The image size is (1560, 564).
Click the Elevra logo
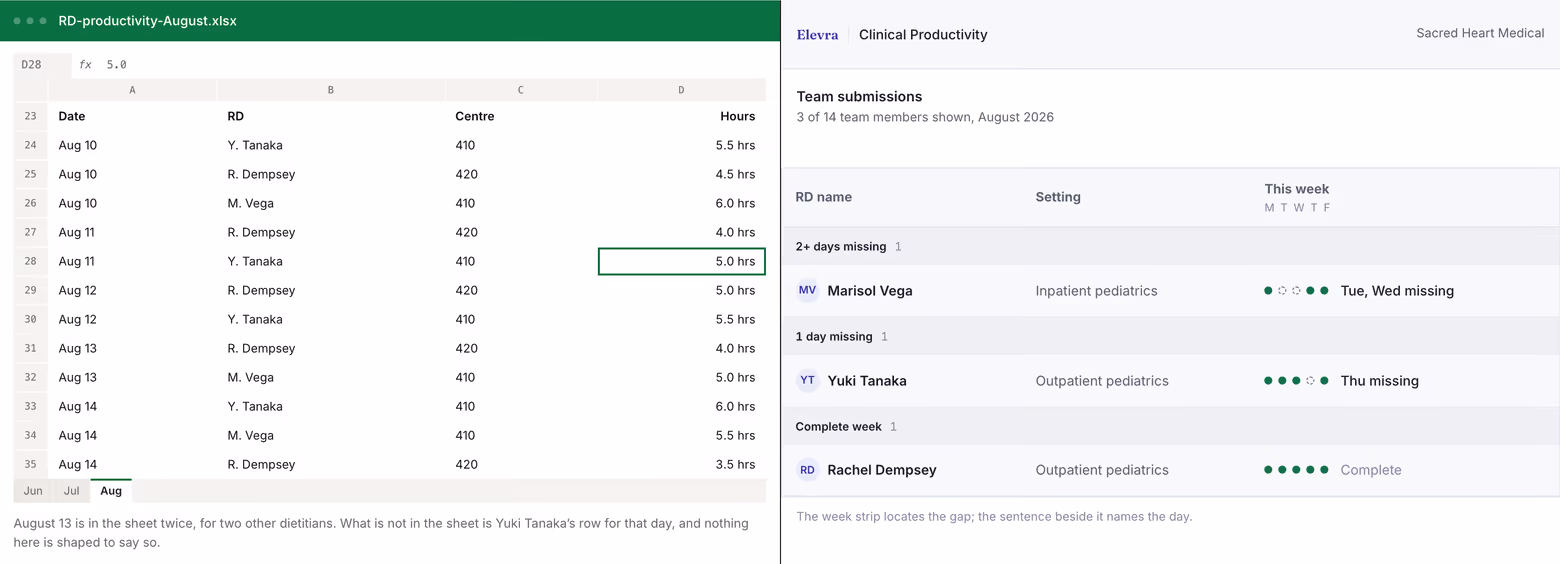click(817, 34)
